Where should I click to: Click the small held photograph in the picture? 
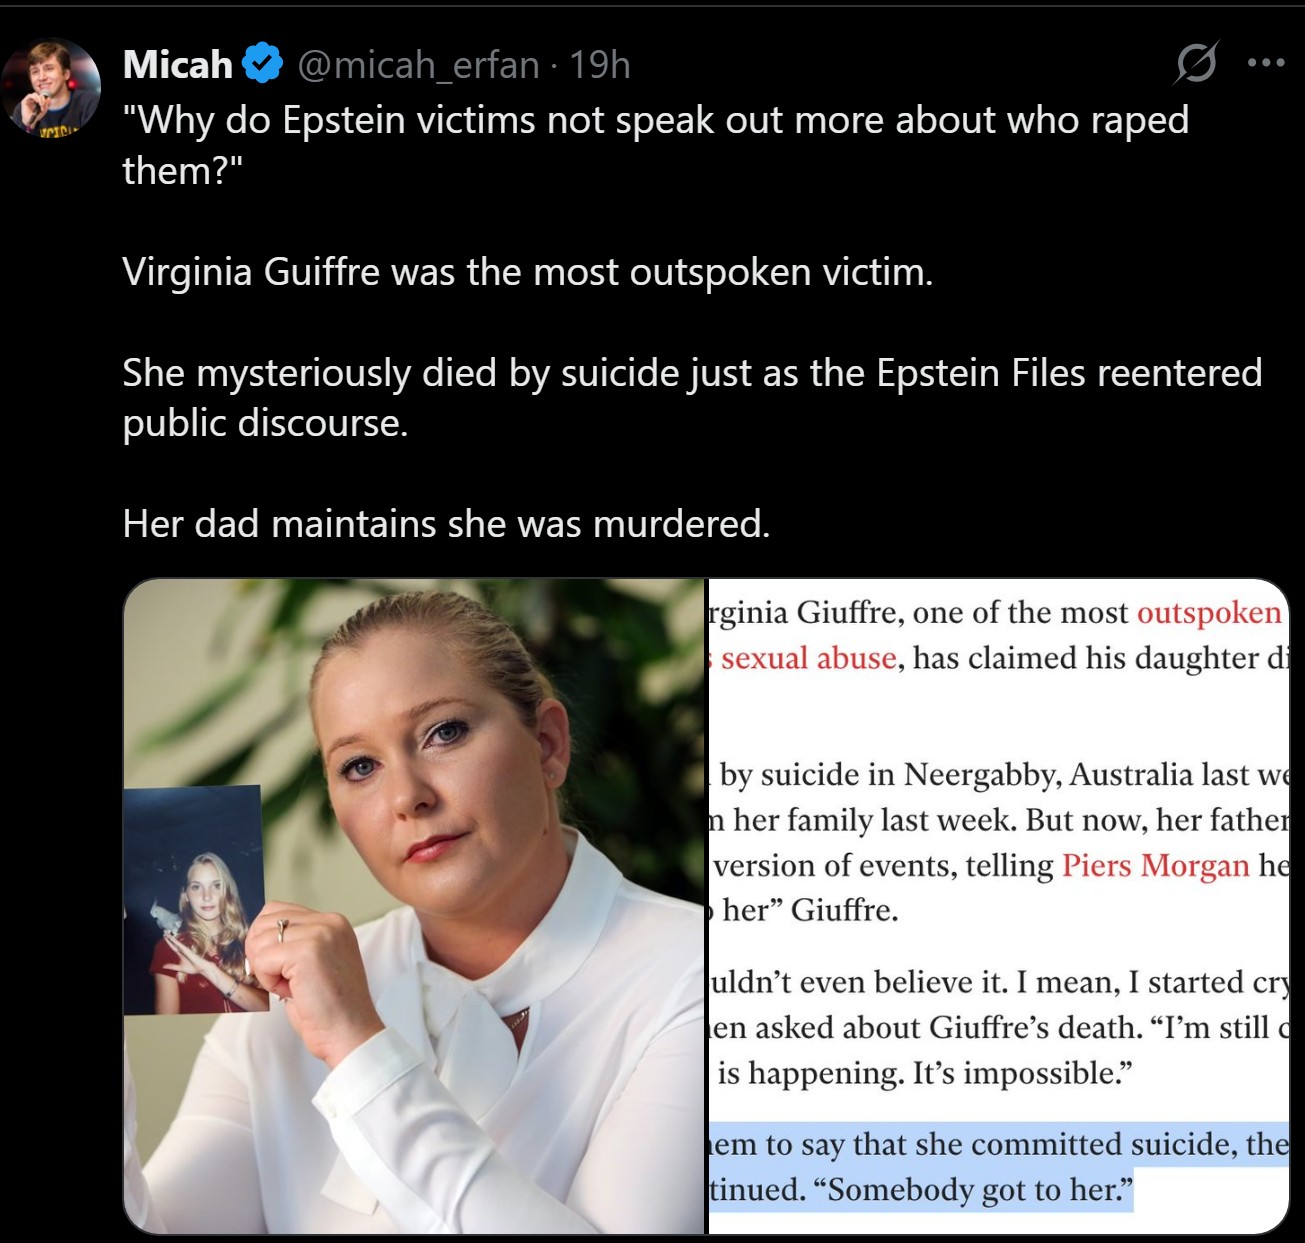point(194,898)
